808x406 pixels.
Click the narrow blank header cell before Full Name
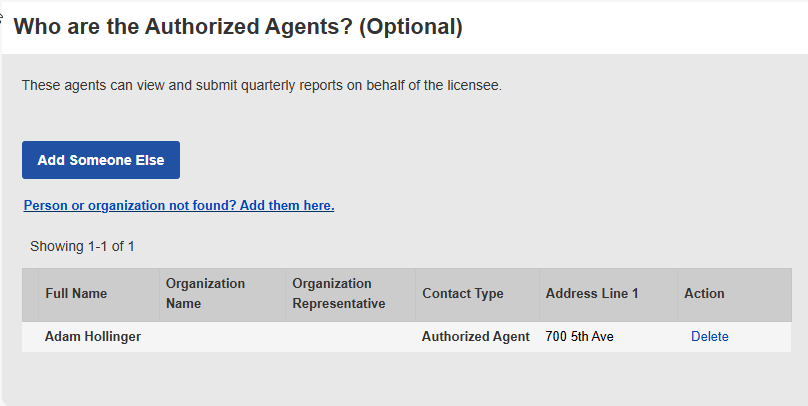(x=30, y=294)
